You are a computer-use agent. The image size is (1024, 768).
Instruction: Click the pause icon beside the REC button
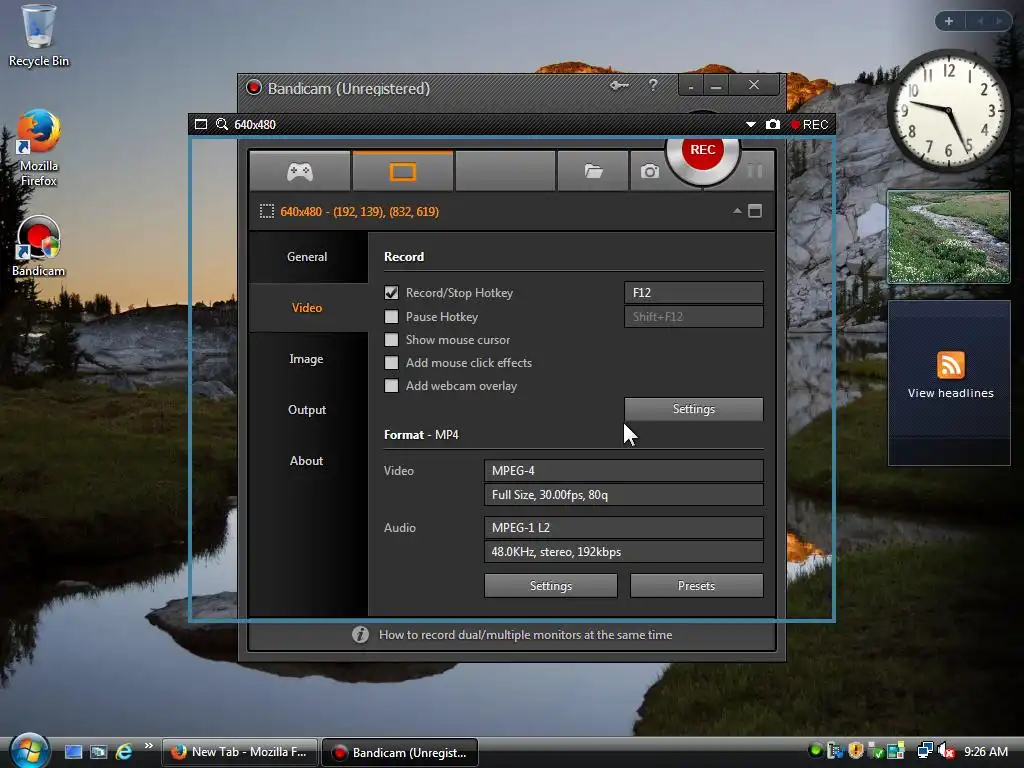point(754,171)
